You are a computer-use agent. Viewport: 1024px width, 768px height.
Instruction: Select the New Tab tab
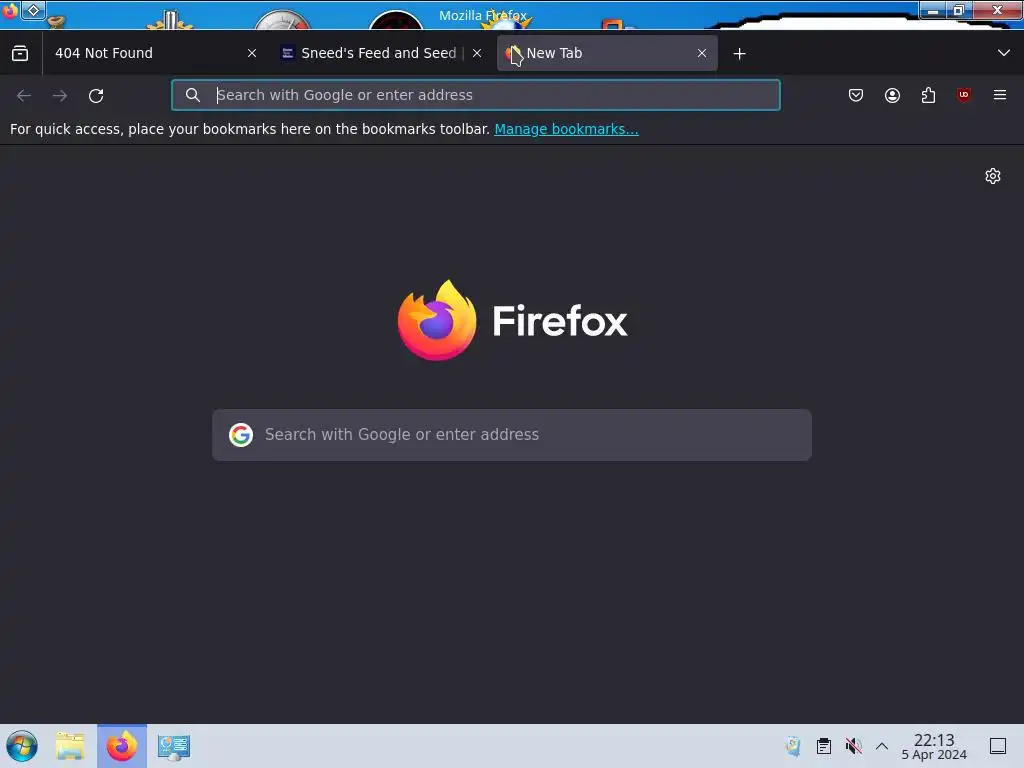pyautogui.click(x=607, y=53)
